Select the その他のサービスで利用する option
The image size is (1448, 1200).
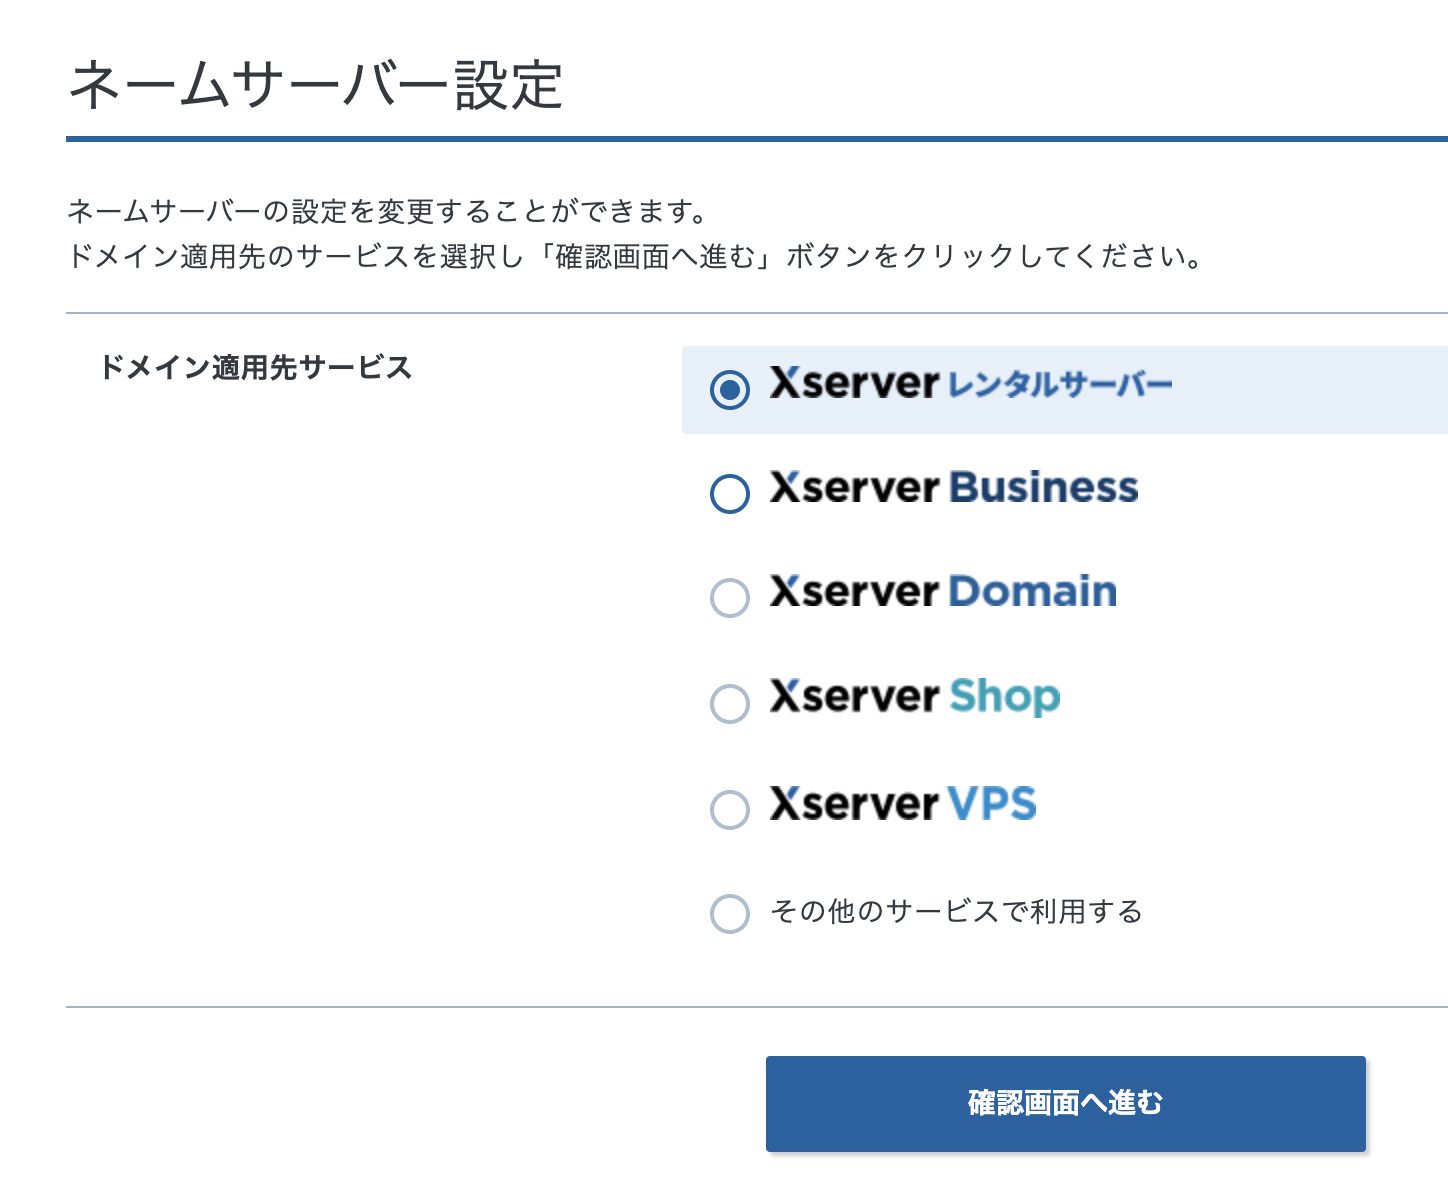[x=730, y=913]
